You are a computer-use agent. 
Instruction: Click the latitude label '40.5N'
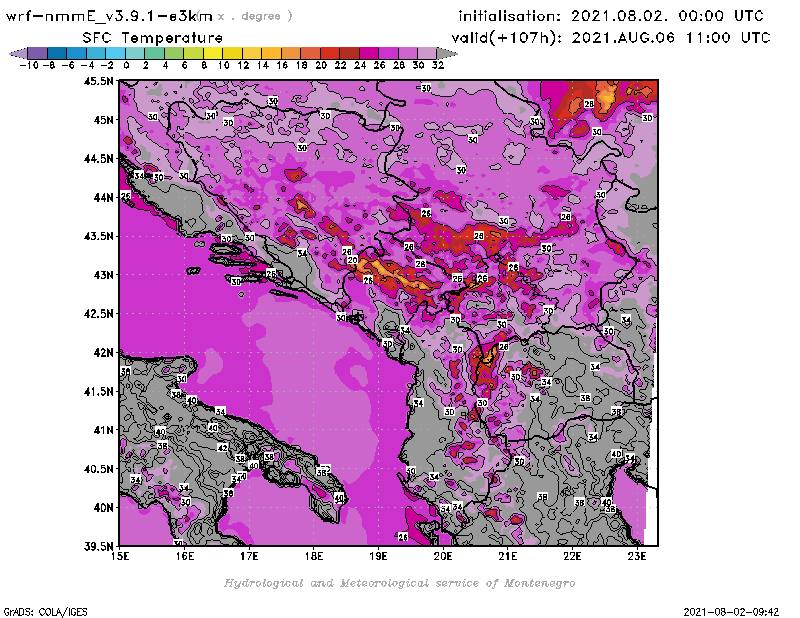click(98, 469)
